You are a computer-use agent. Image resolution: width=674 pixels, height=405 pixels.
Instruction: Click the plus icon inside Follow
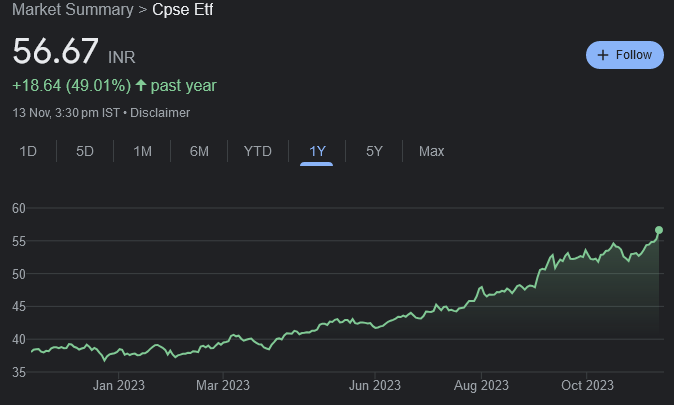tap(603, 55)
